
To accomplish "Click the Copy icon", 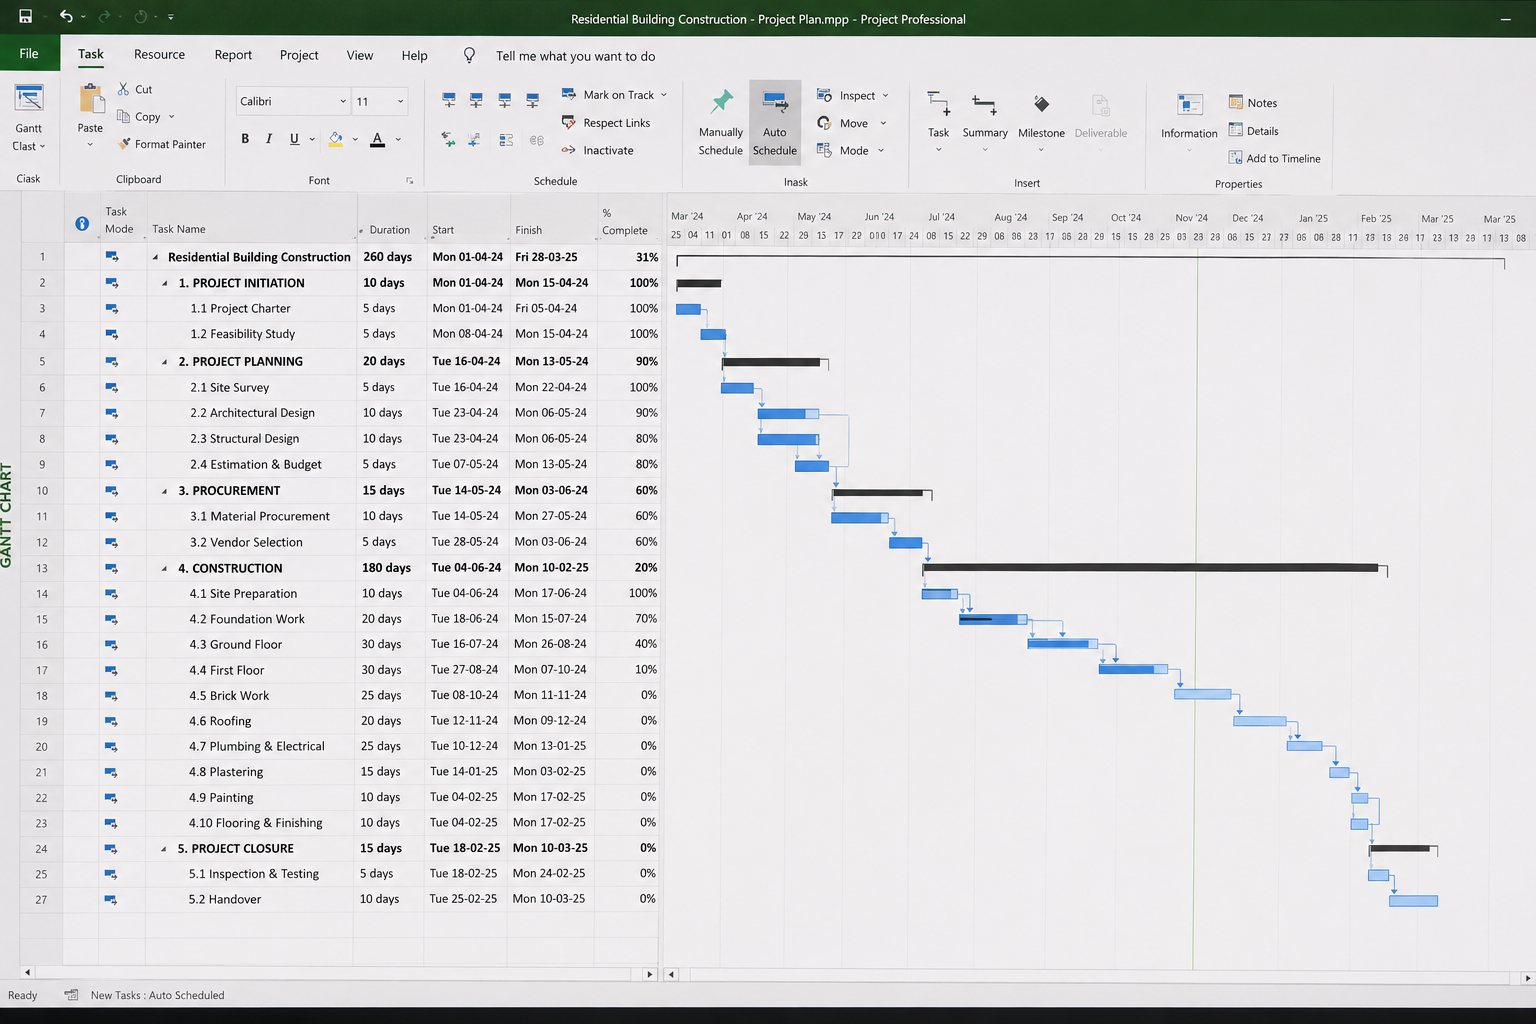I will (x=123, y=116).
